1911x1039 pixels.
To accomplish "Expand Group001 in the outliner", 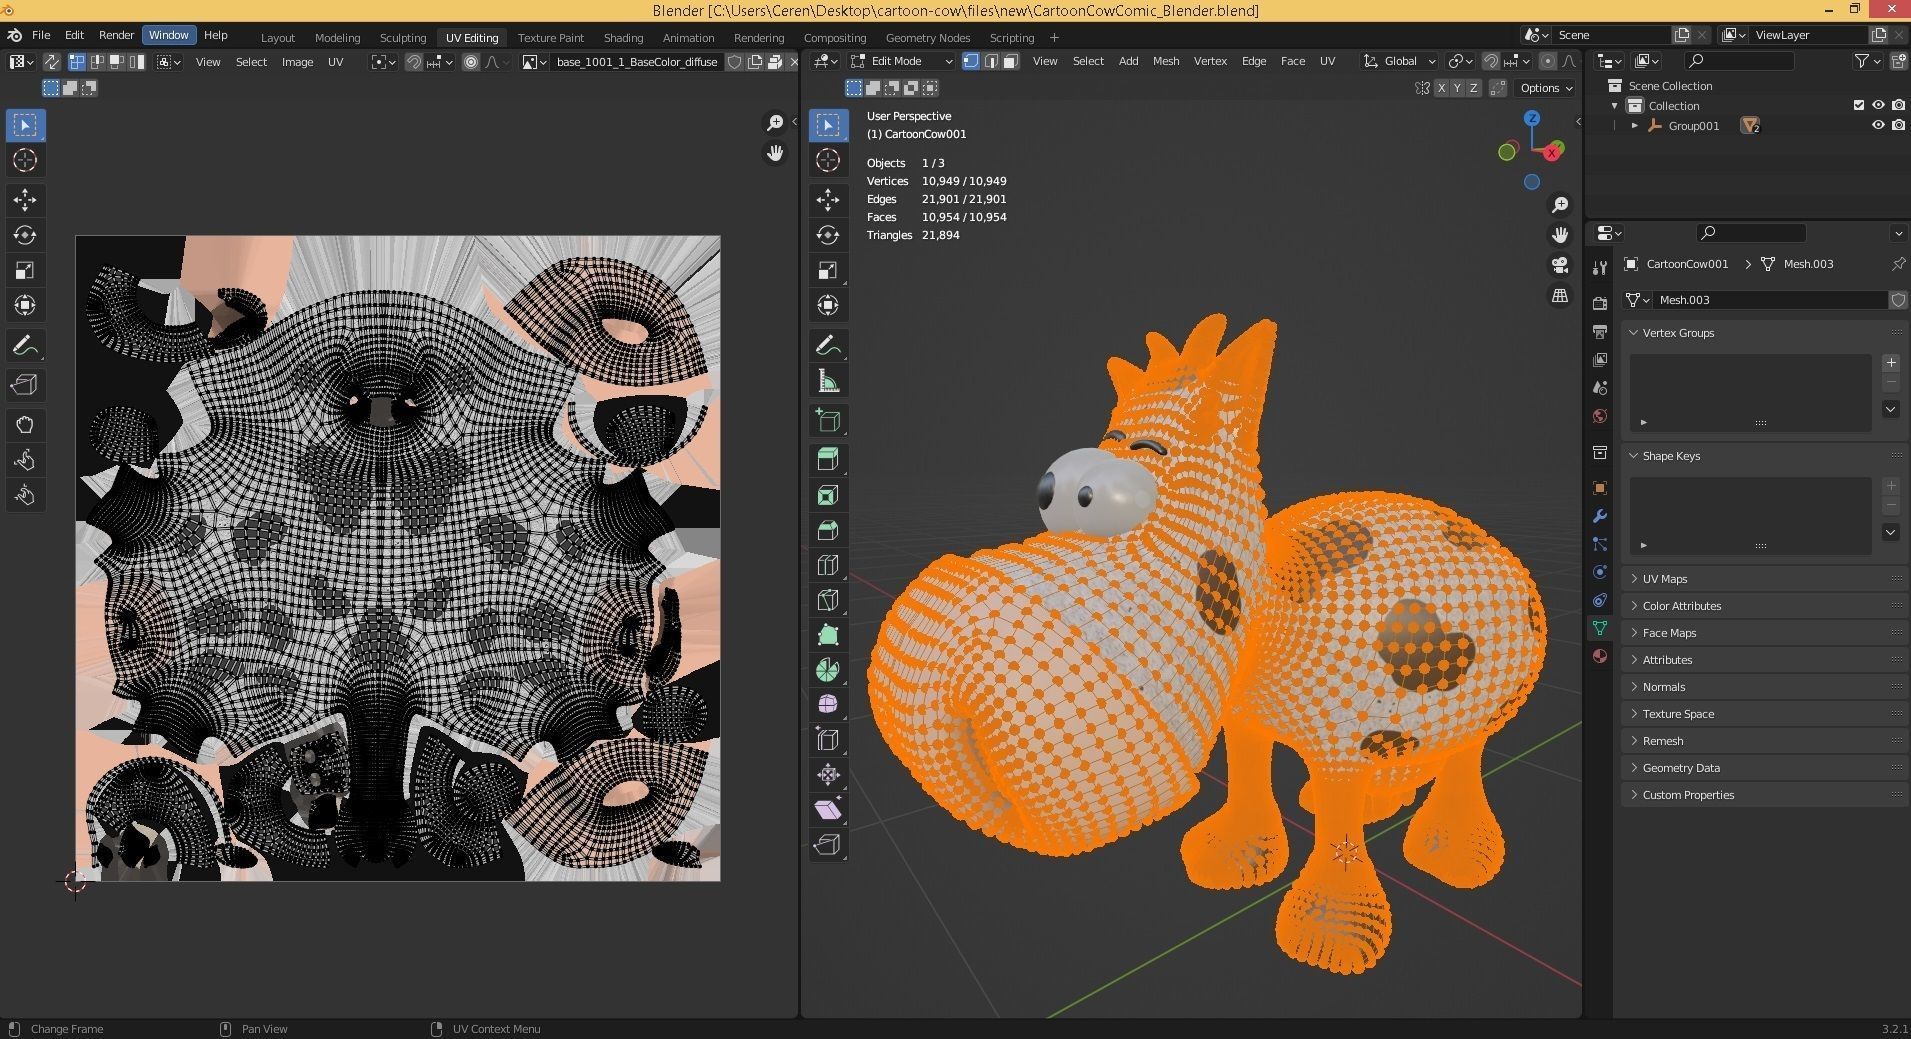I will coord(1635,126).
